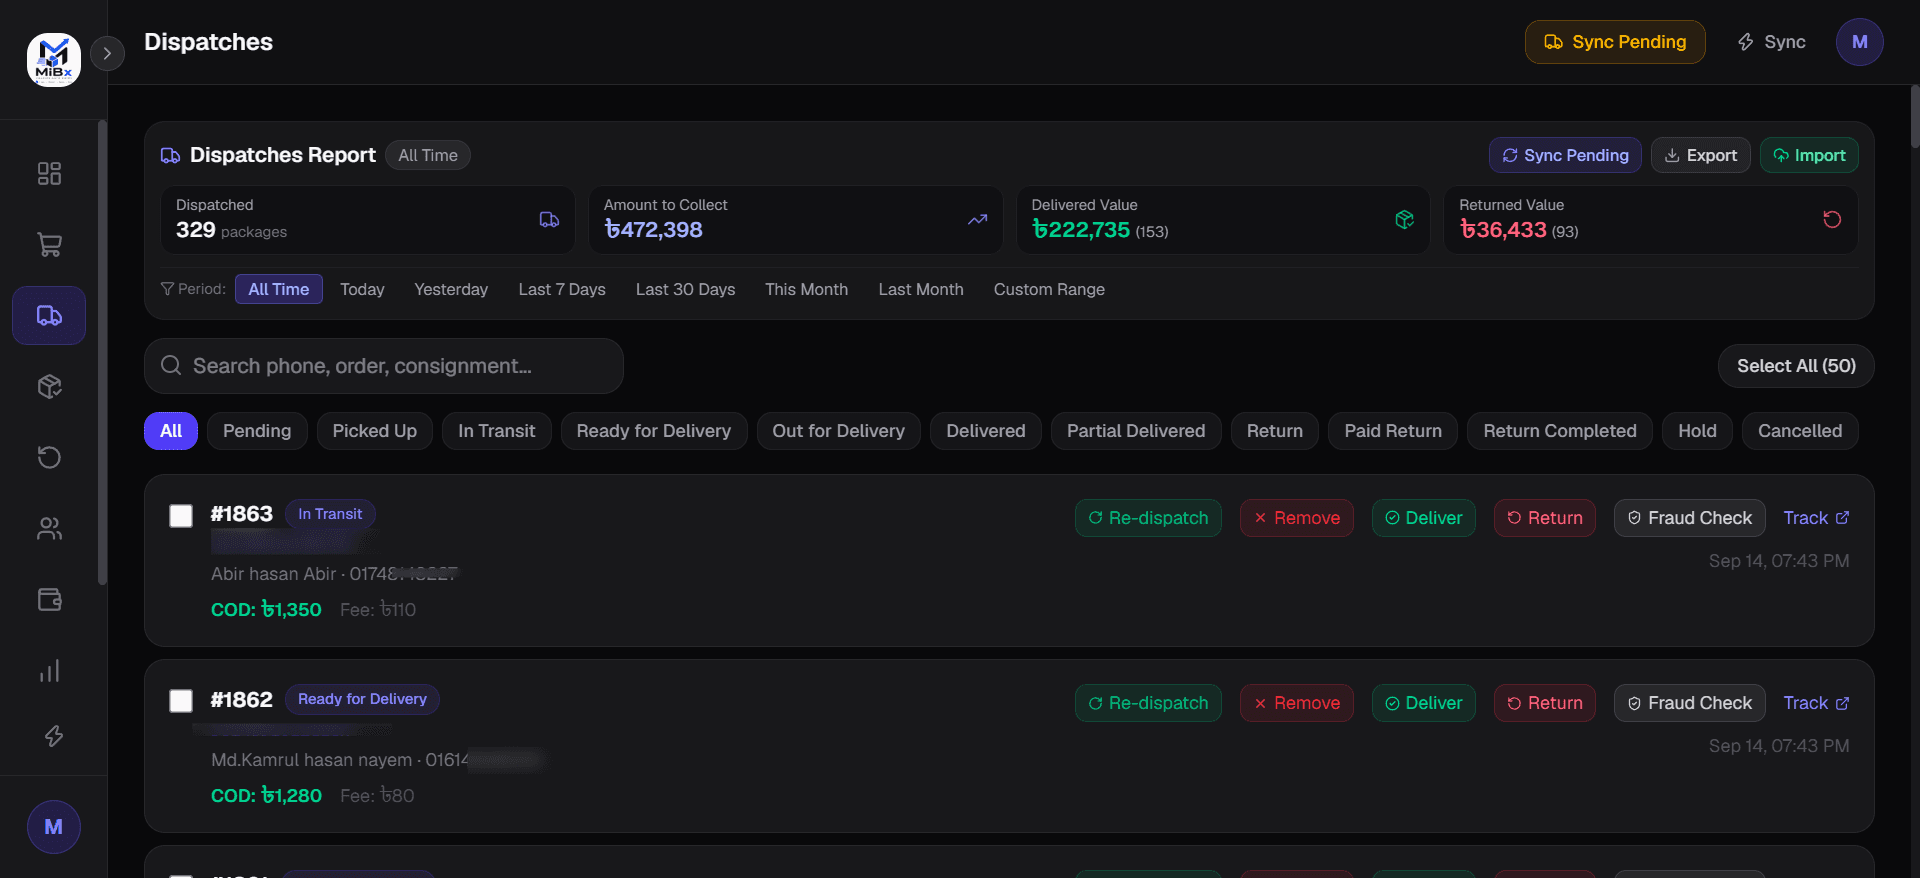1920x878 pixels.
Task: Click the refresh icon in Returned Value card
Action: pos(1832,219)
